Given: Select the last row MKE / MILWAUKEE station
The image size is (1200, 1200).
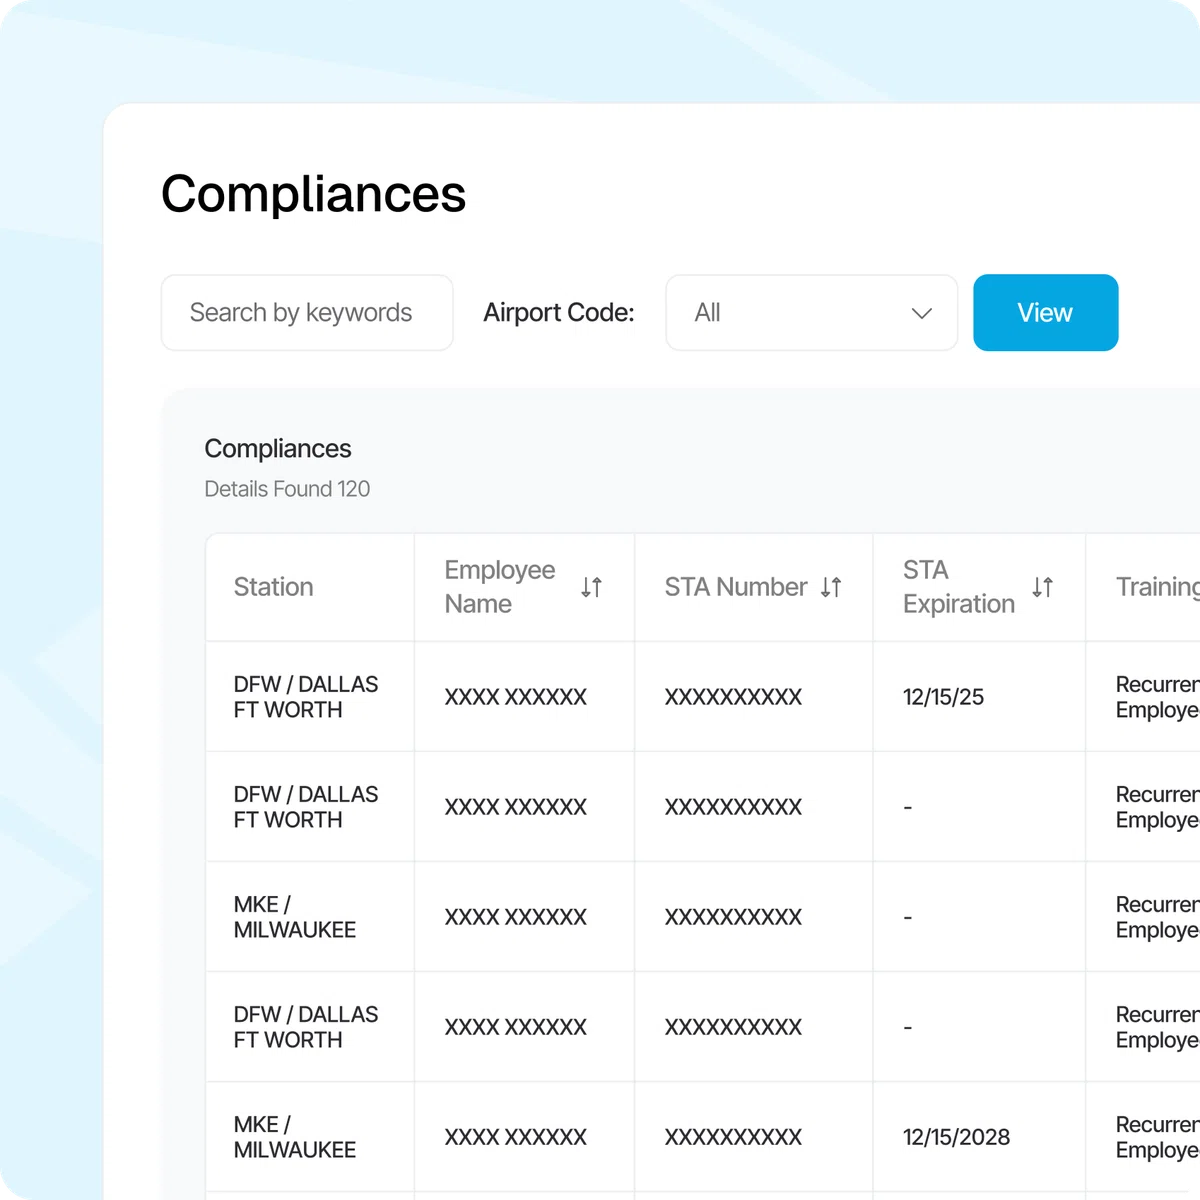Looking at the screenshot, I should pos(295,1137).
